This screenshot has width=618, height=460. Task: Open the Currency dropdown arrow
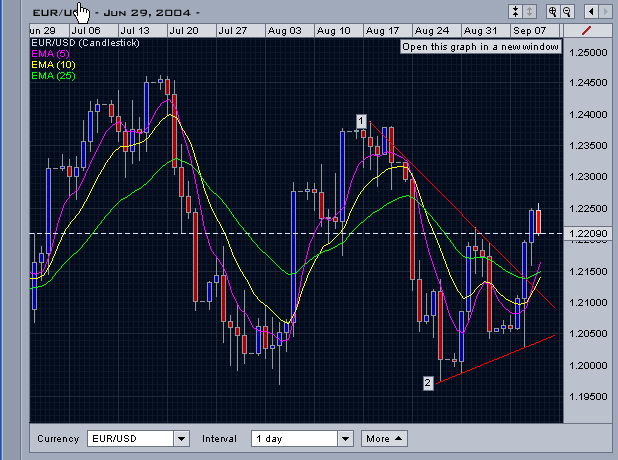point(181,439)
